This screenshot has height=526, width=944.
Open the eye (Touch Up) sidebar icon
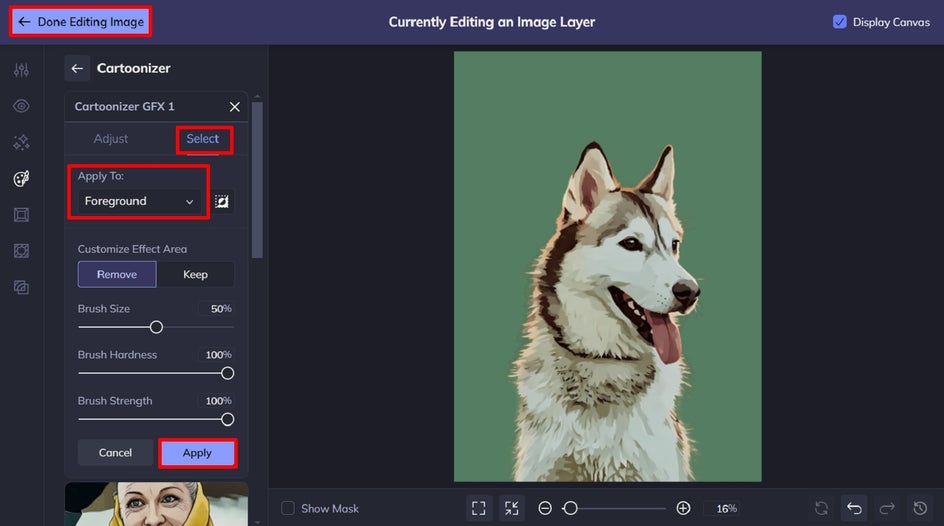pos(21,107)
